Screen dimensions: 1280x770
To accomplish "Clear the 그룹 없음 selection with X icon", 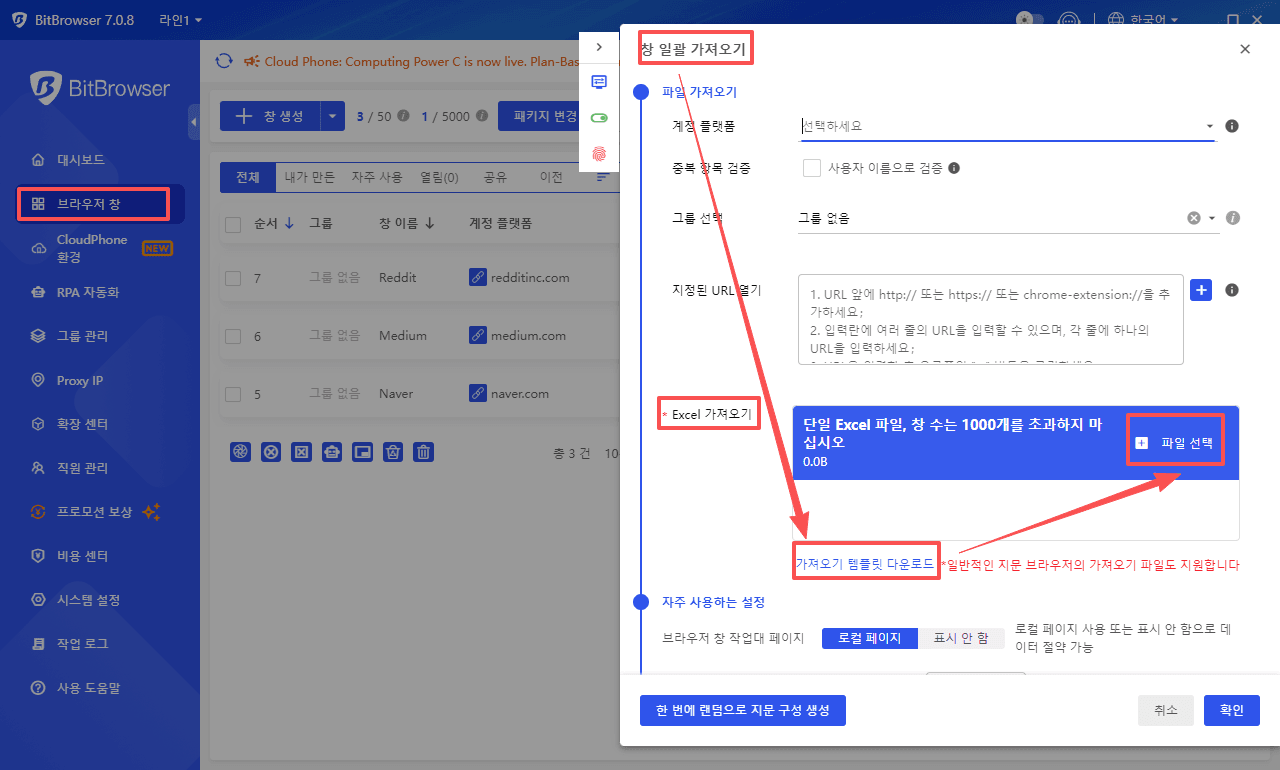I will click(1193, 218).
